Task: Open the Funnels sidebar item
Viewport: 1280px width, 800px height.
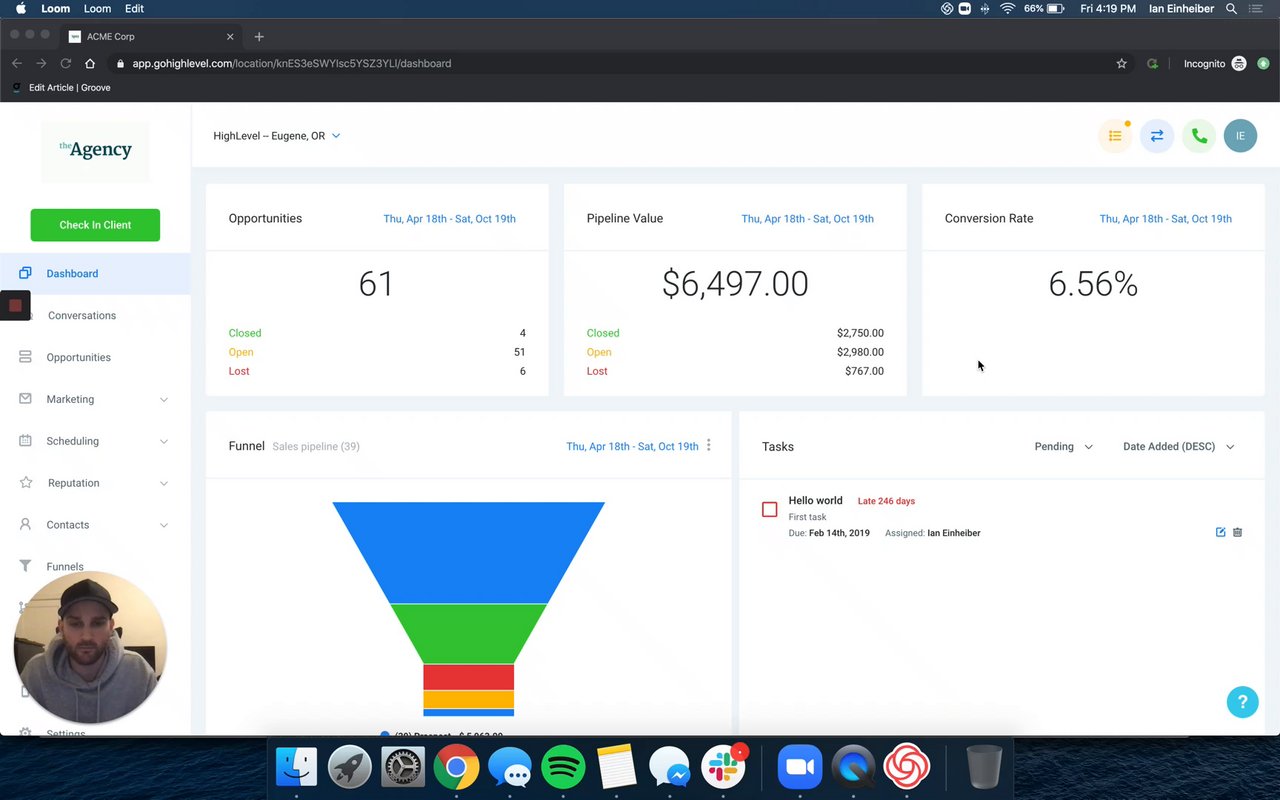Action: 65,566
